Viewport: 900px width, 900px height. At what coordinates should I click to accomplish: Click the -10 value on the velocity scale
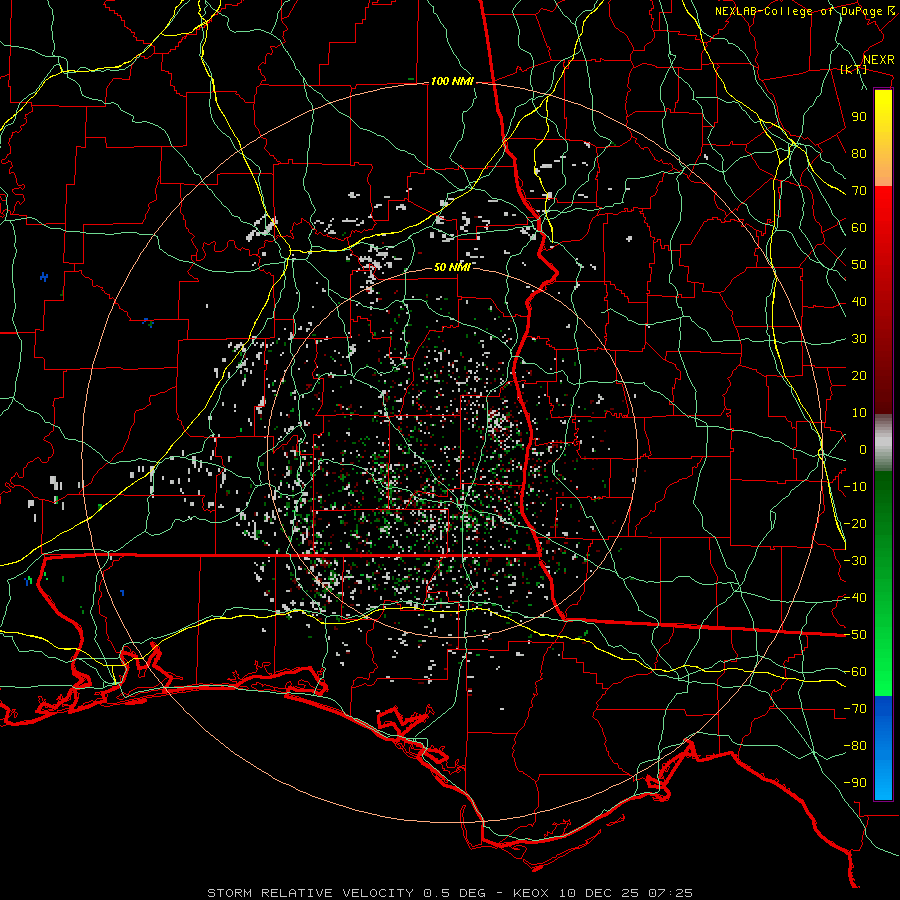tap(855, 487)
